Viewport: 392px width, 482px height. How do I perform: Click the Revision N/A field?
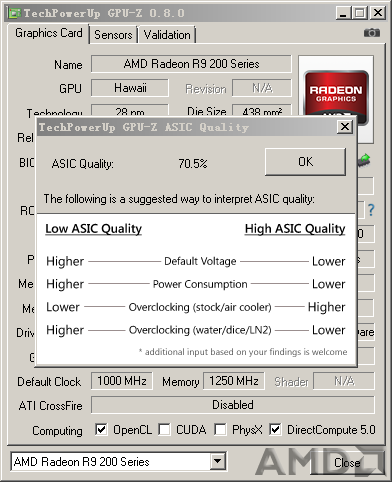(262, 88)
